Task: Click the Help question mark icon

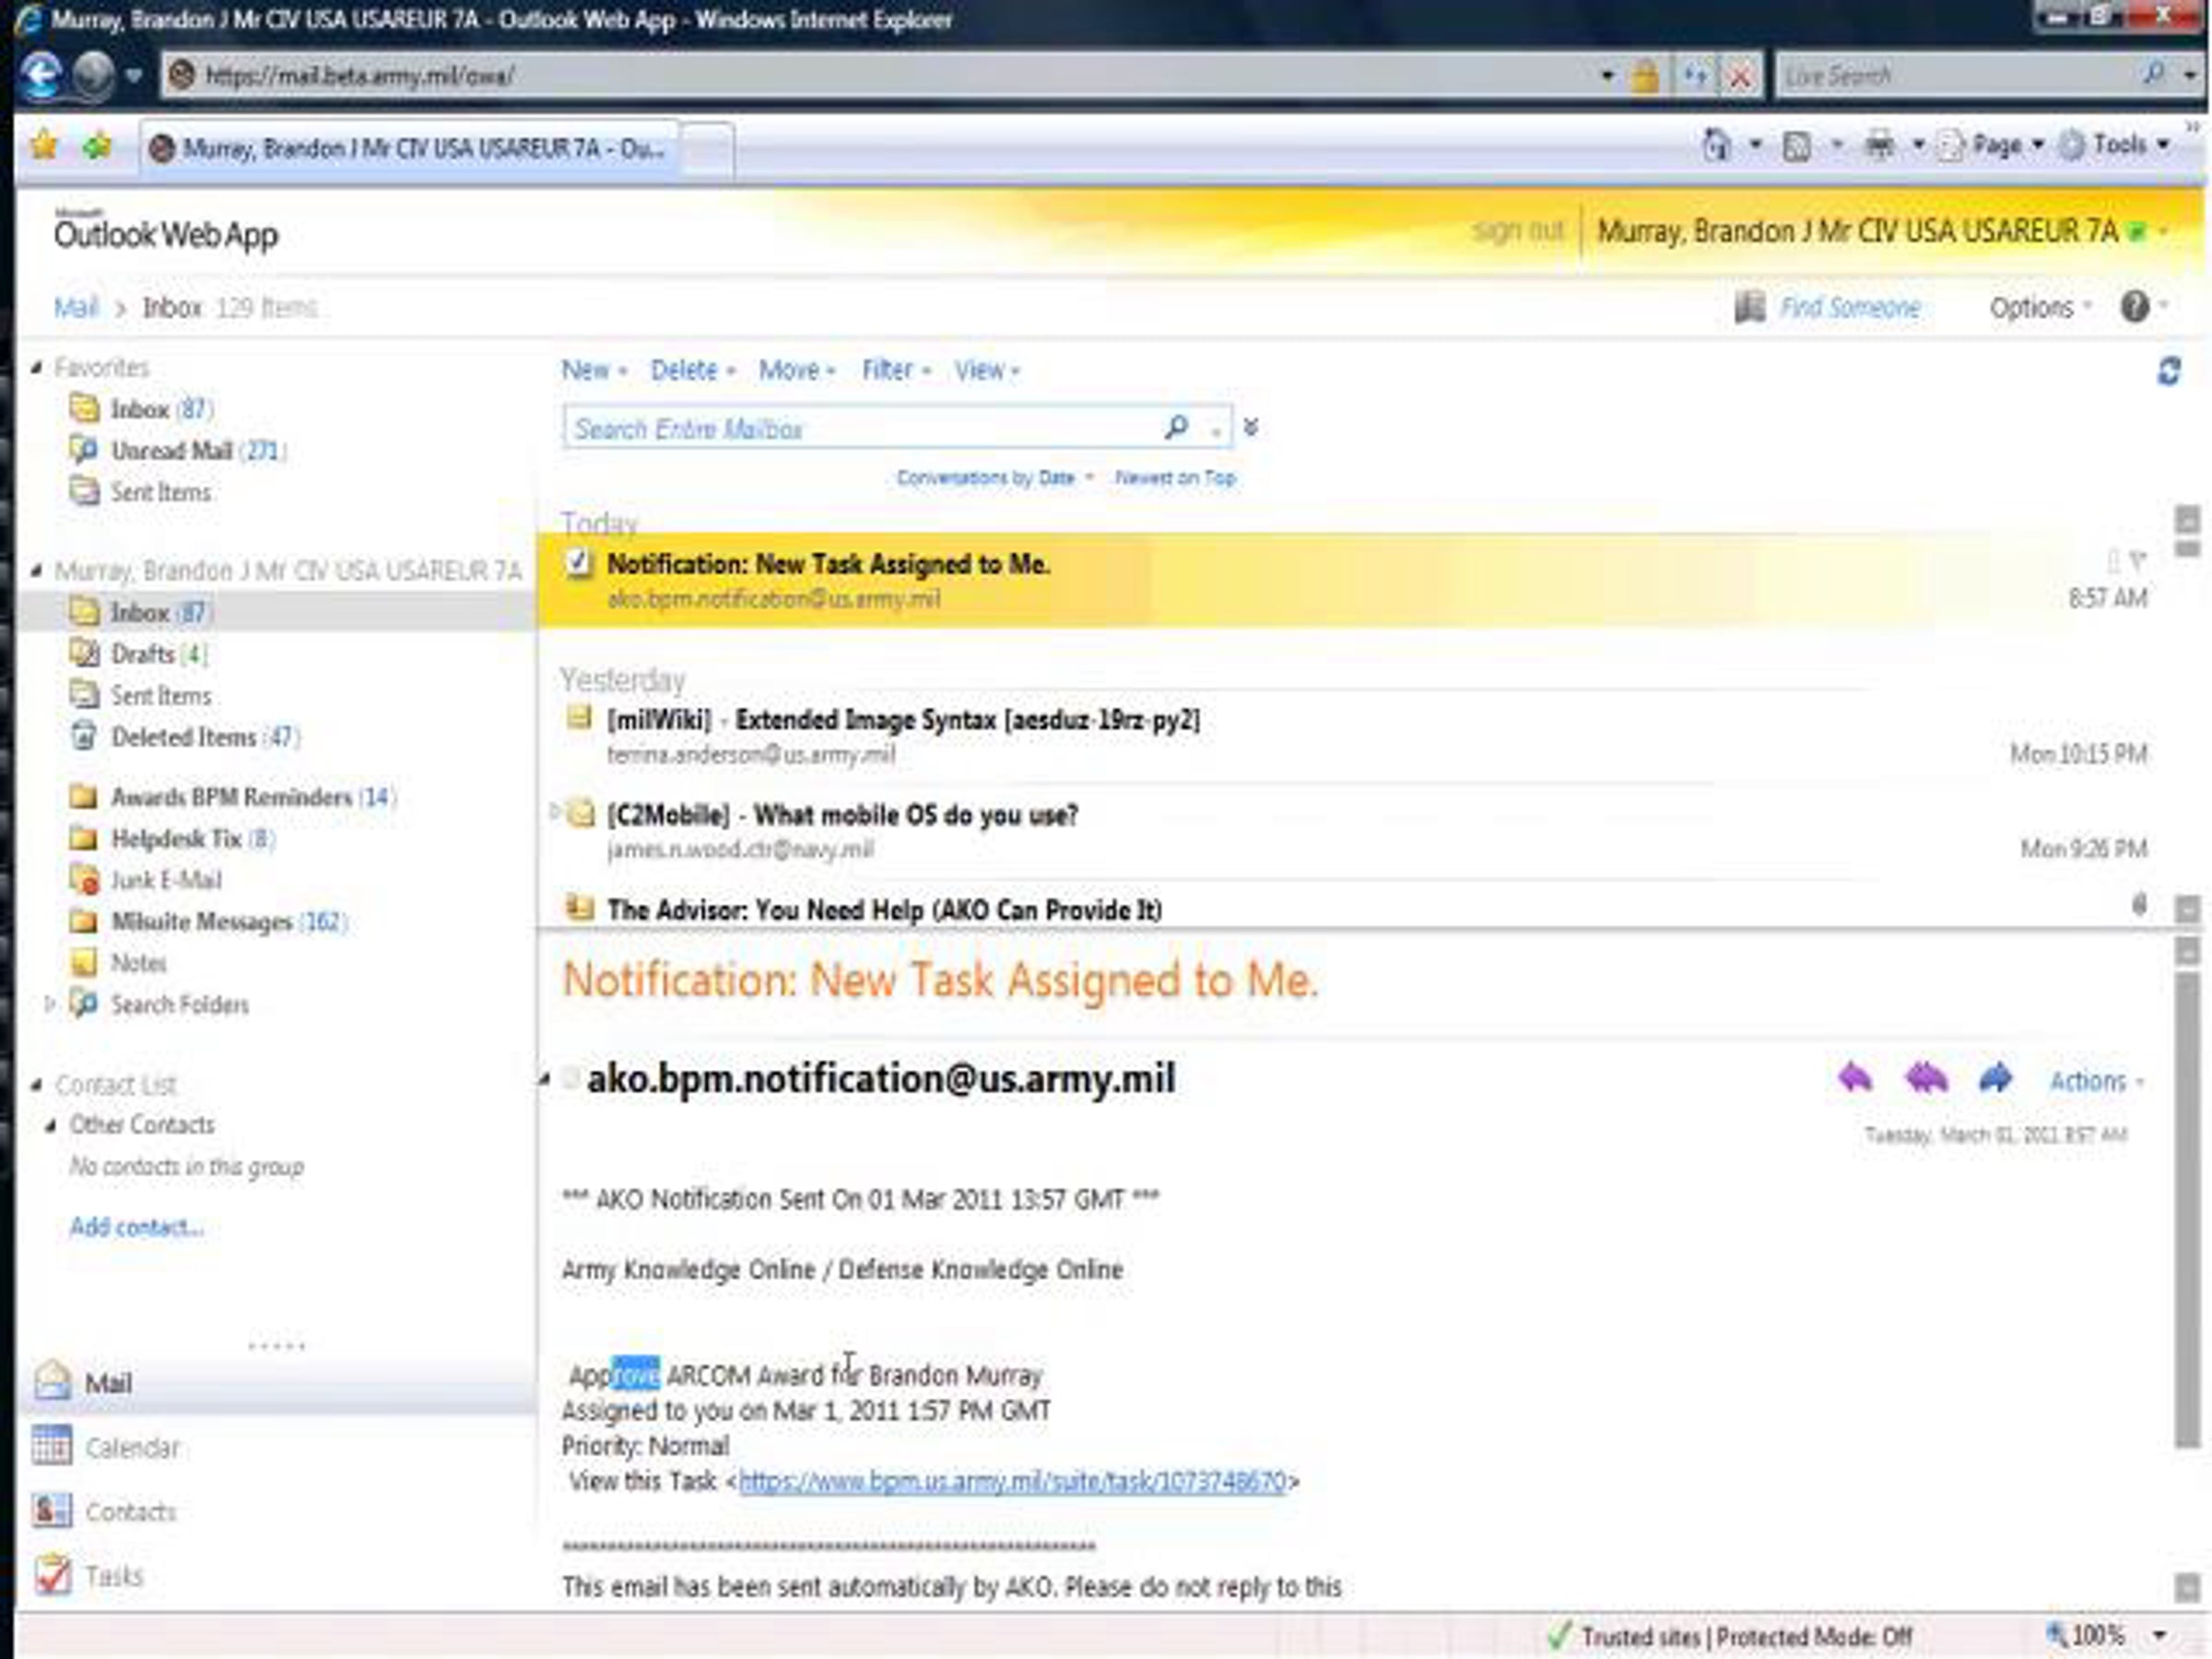Action: tap(2134, 307)
